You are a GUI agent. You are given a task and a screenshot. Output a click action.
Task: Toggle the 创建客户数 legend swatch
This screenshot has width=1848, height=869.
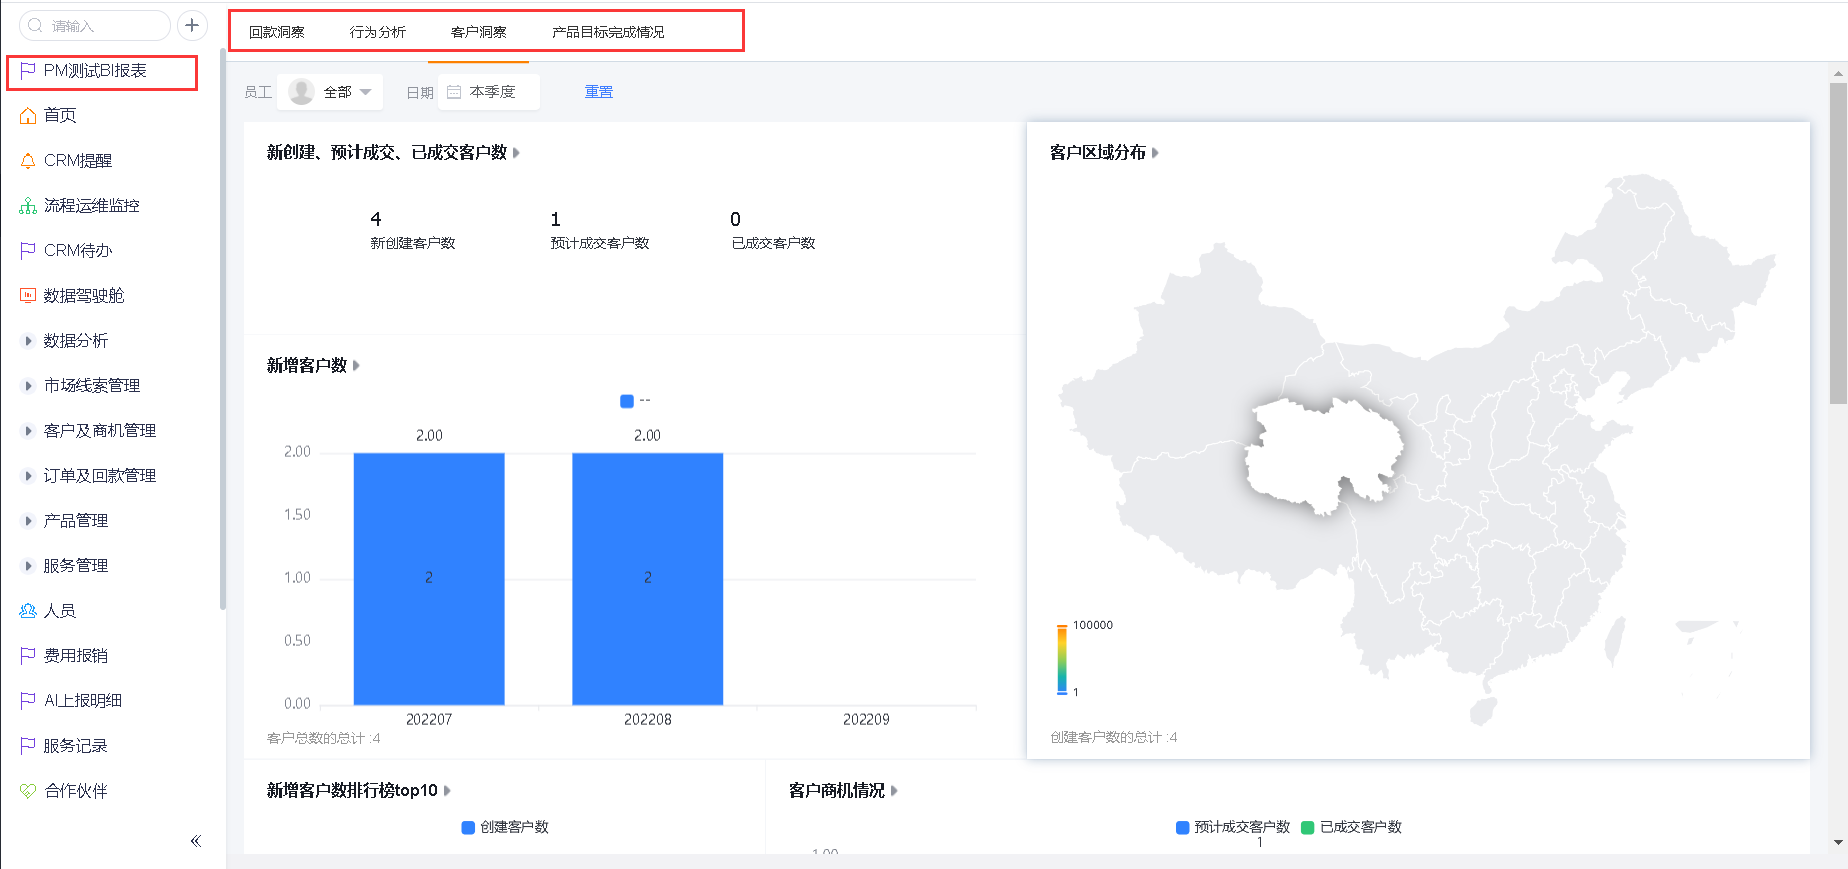coord(468,827)
